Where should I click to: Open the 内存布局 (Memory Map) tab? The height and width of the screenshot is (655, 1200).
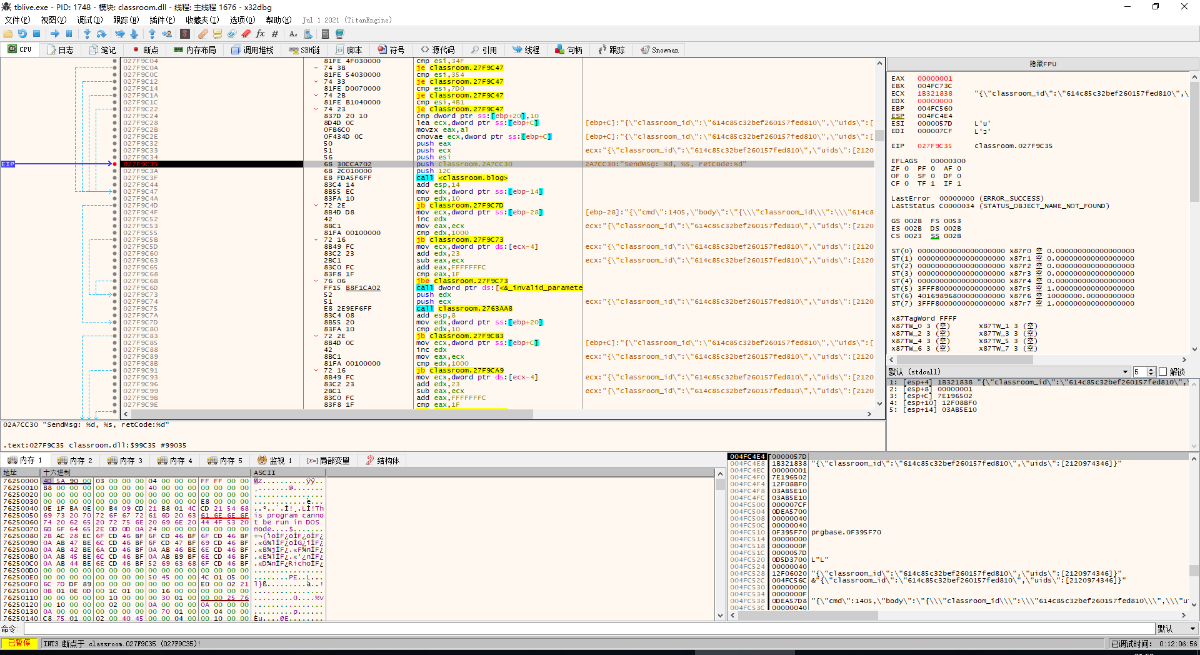[x=195, y=49]
